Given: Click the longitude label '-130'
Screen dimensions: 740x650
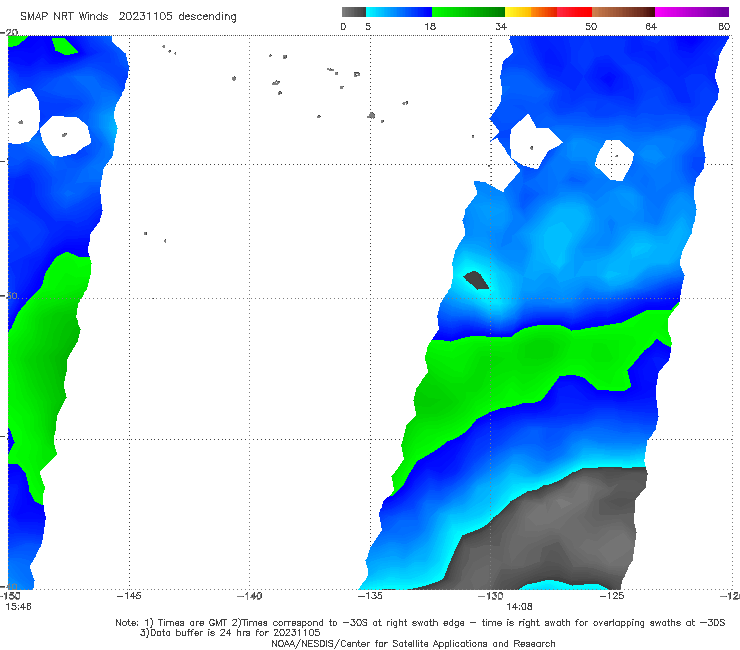Looking at the screenshot, I should pyautogui.click(x=491, y=596).
